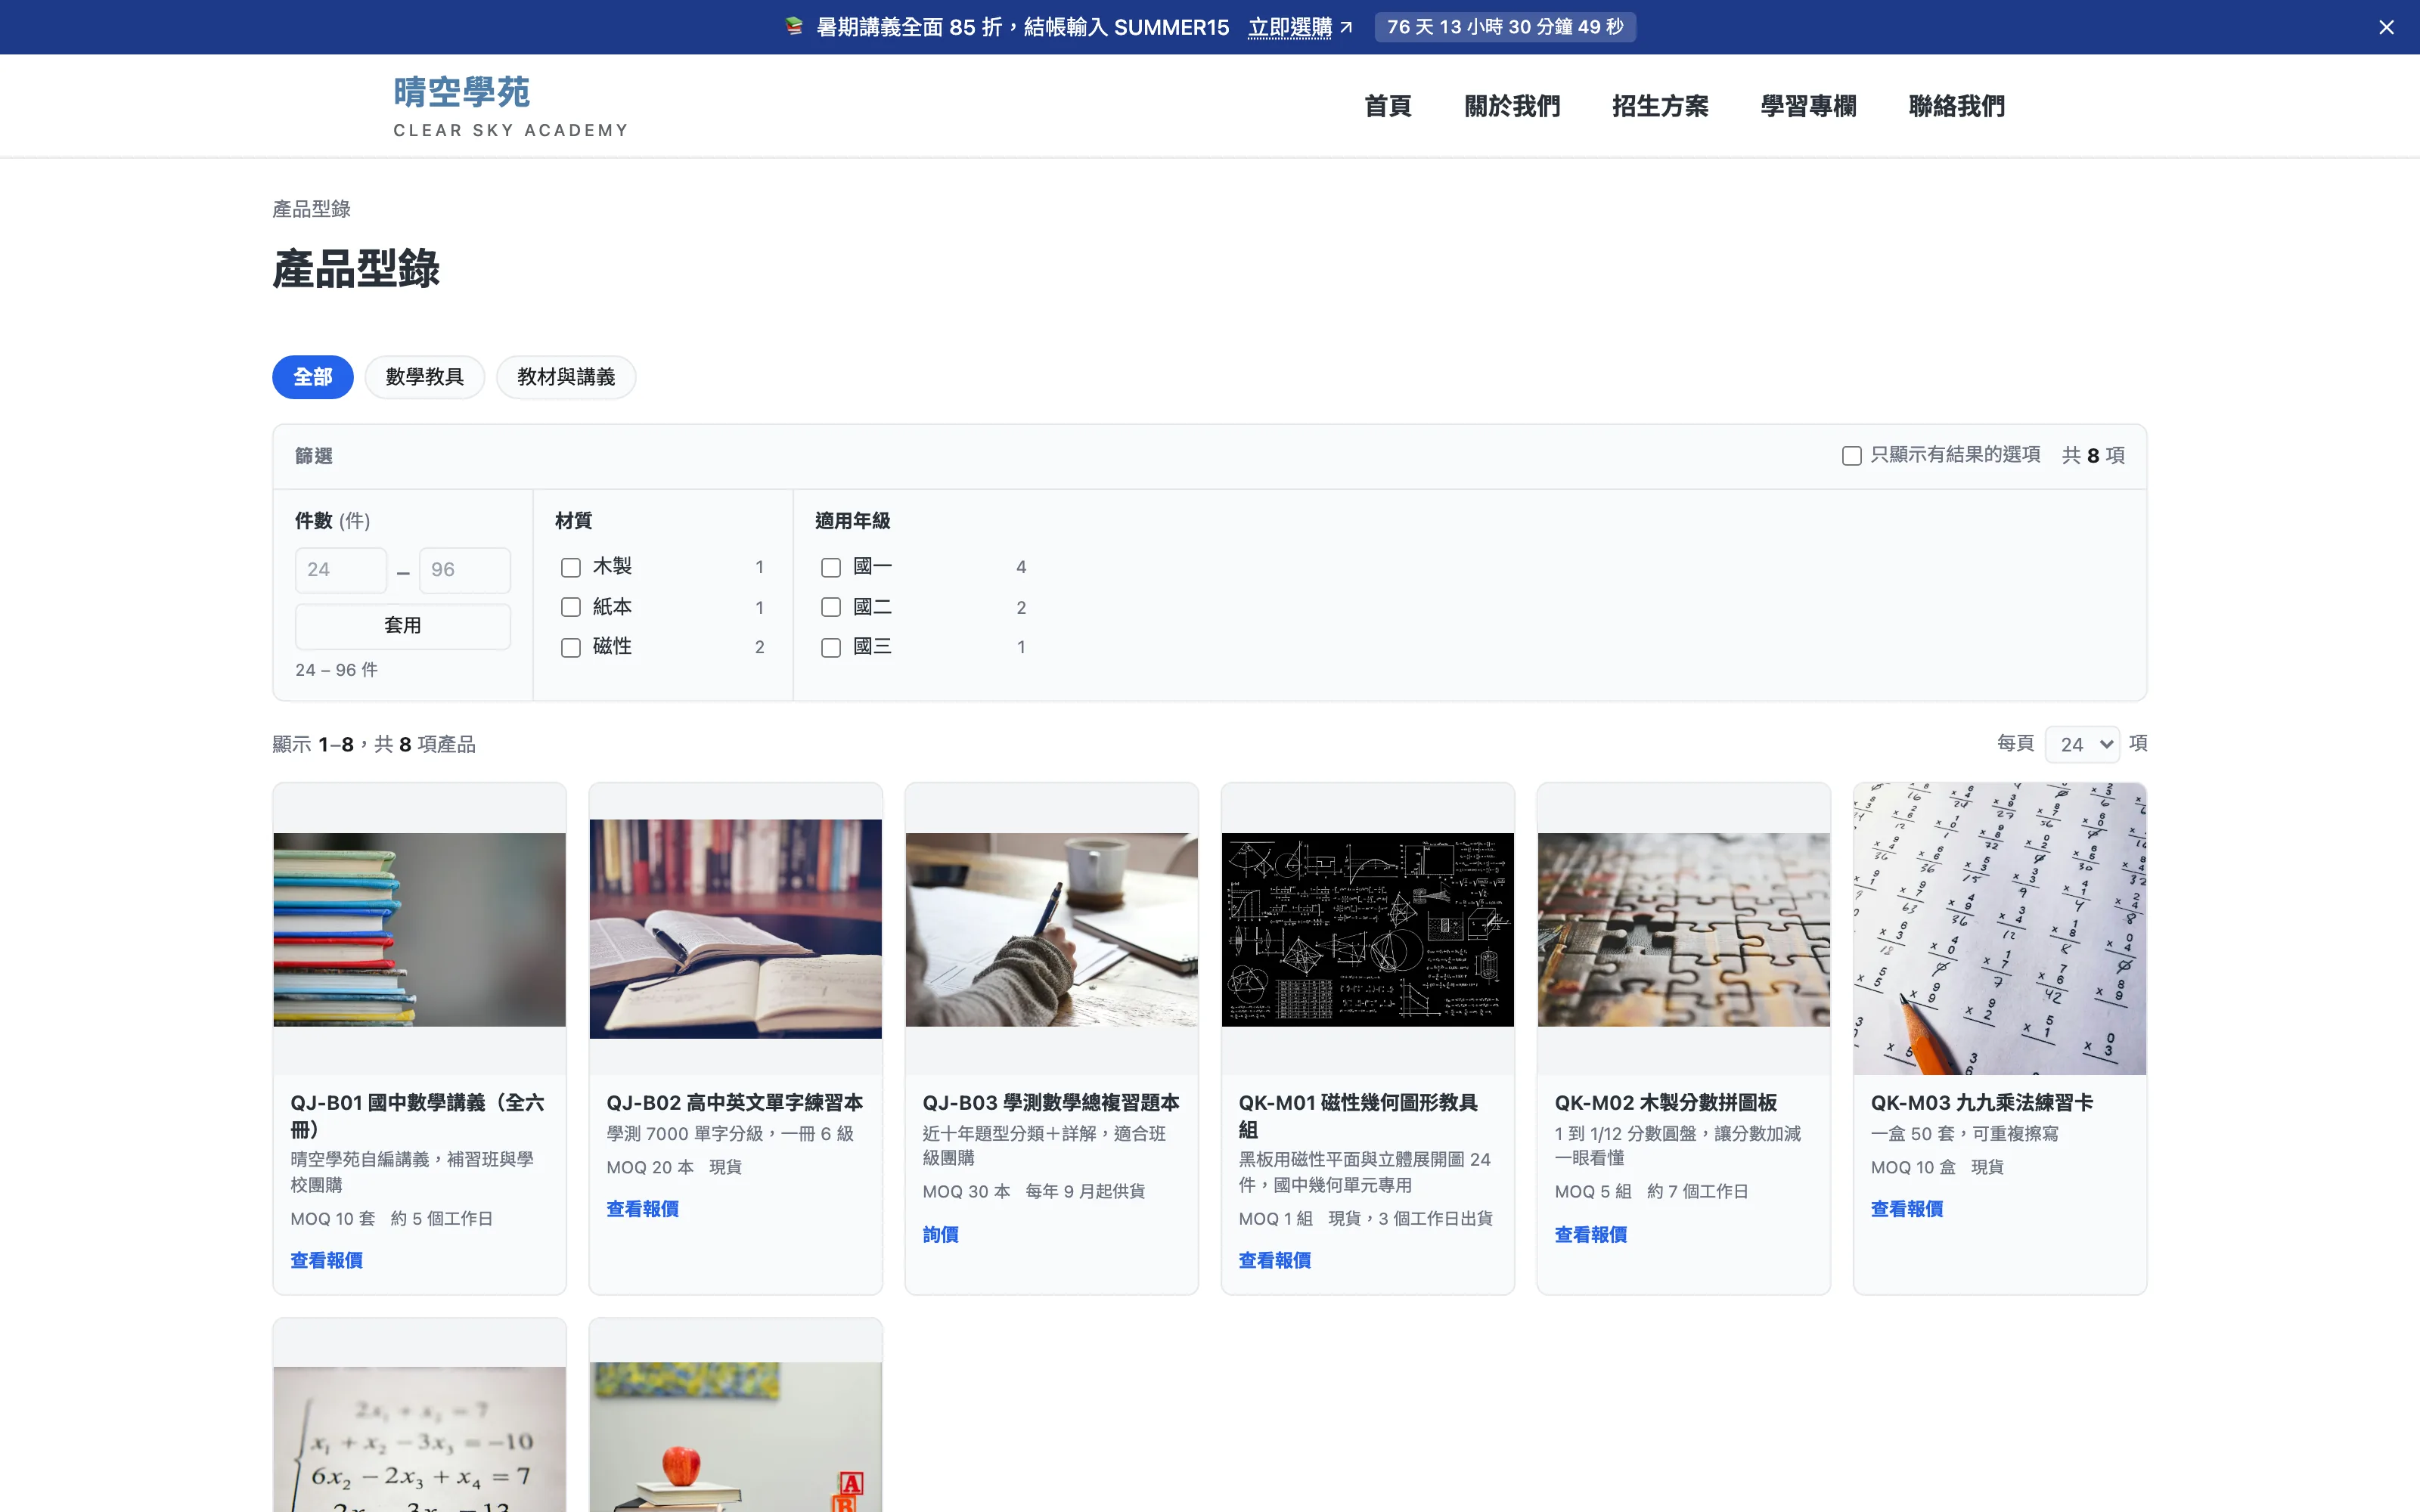The image size is (2420, 1512).
Task: Open the QK-M02 jigsaw puzzle thumbnail
Action: coord(1684,929)
